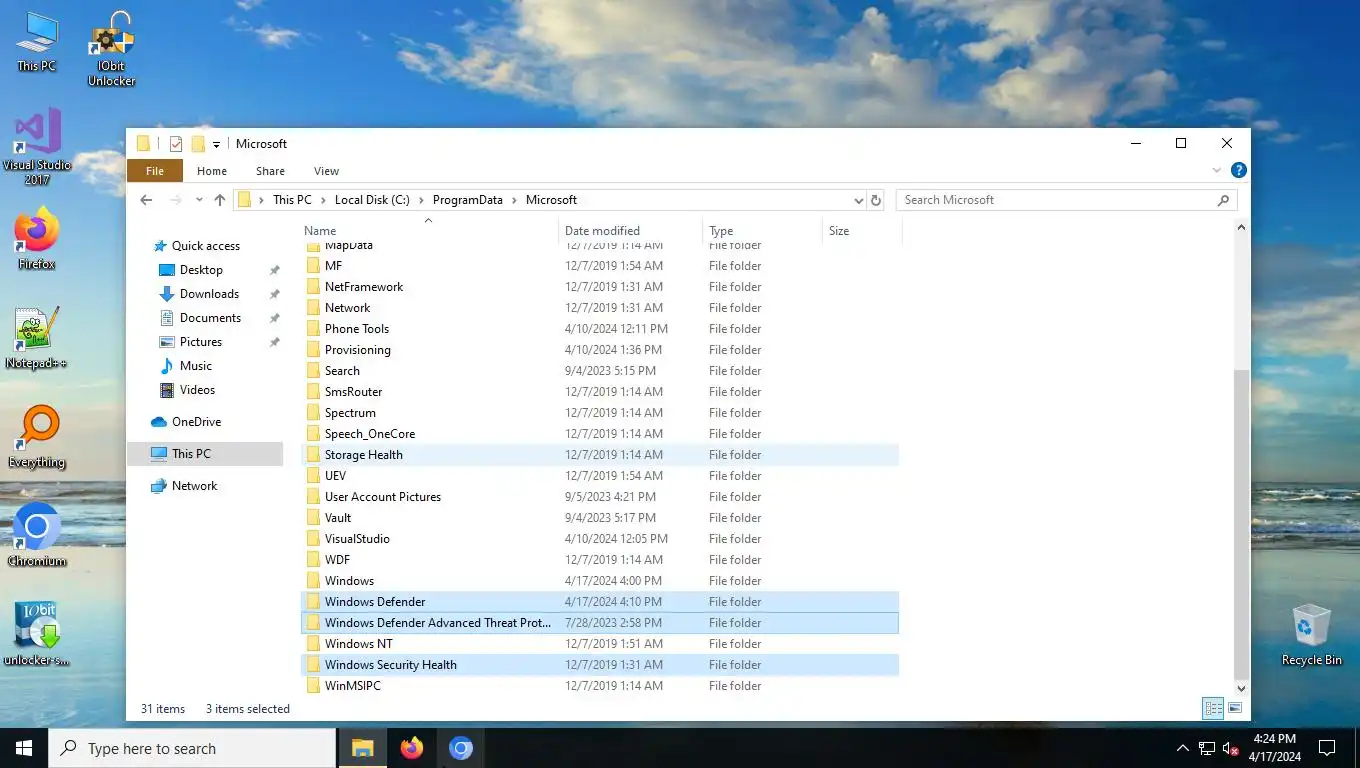Open Visual Studio 2017 desktop shortcut
This screenshot has width=1360, height=768.
click(37, 146)
